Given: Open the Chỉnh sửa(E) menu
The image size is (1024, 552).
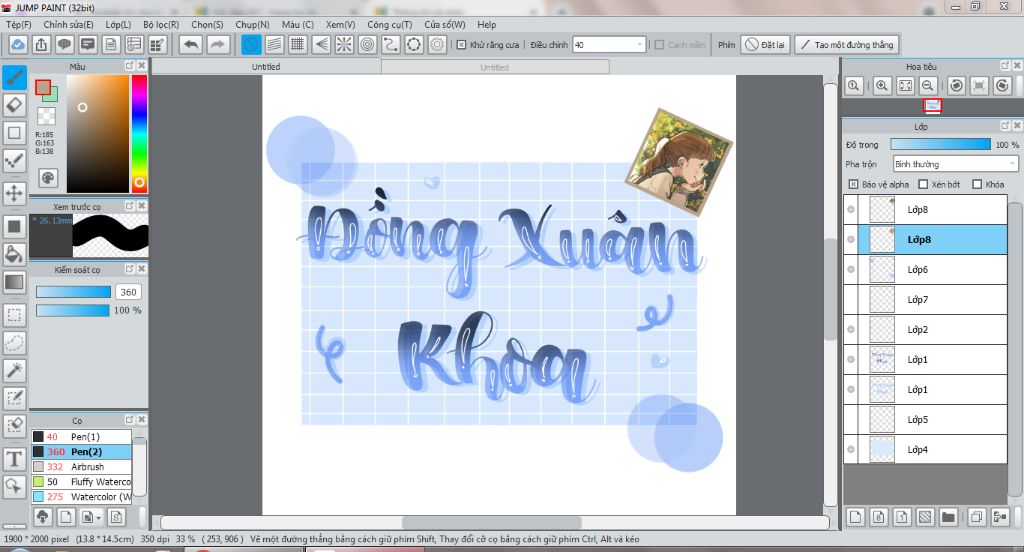Looking at the screenshot, I should pyautogui.click(x=69, y=24).
